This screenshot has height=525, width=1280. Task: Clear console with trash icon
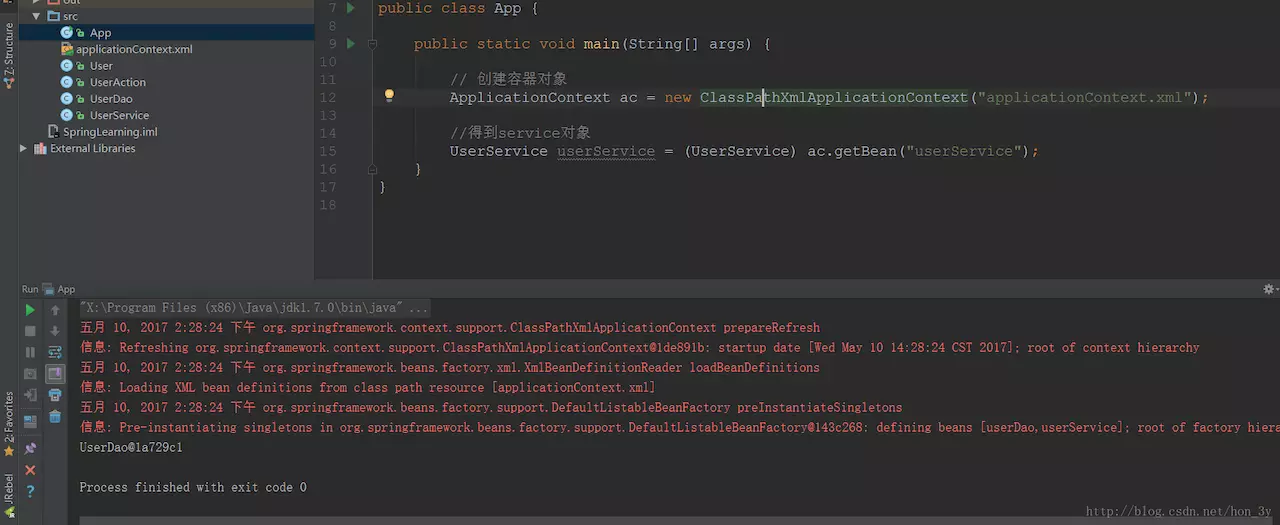coord(55,416)
